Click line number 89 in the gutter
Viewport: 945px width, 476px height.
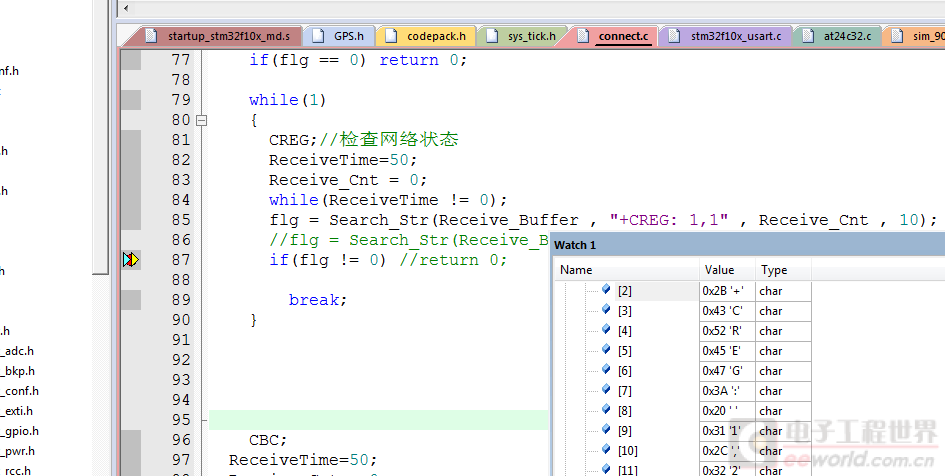point(181,300)
